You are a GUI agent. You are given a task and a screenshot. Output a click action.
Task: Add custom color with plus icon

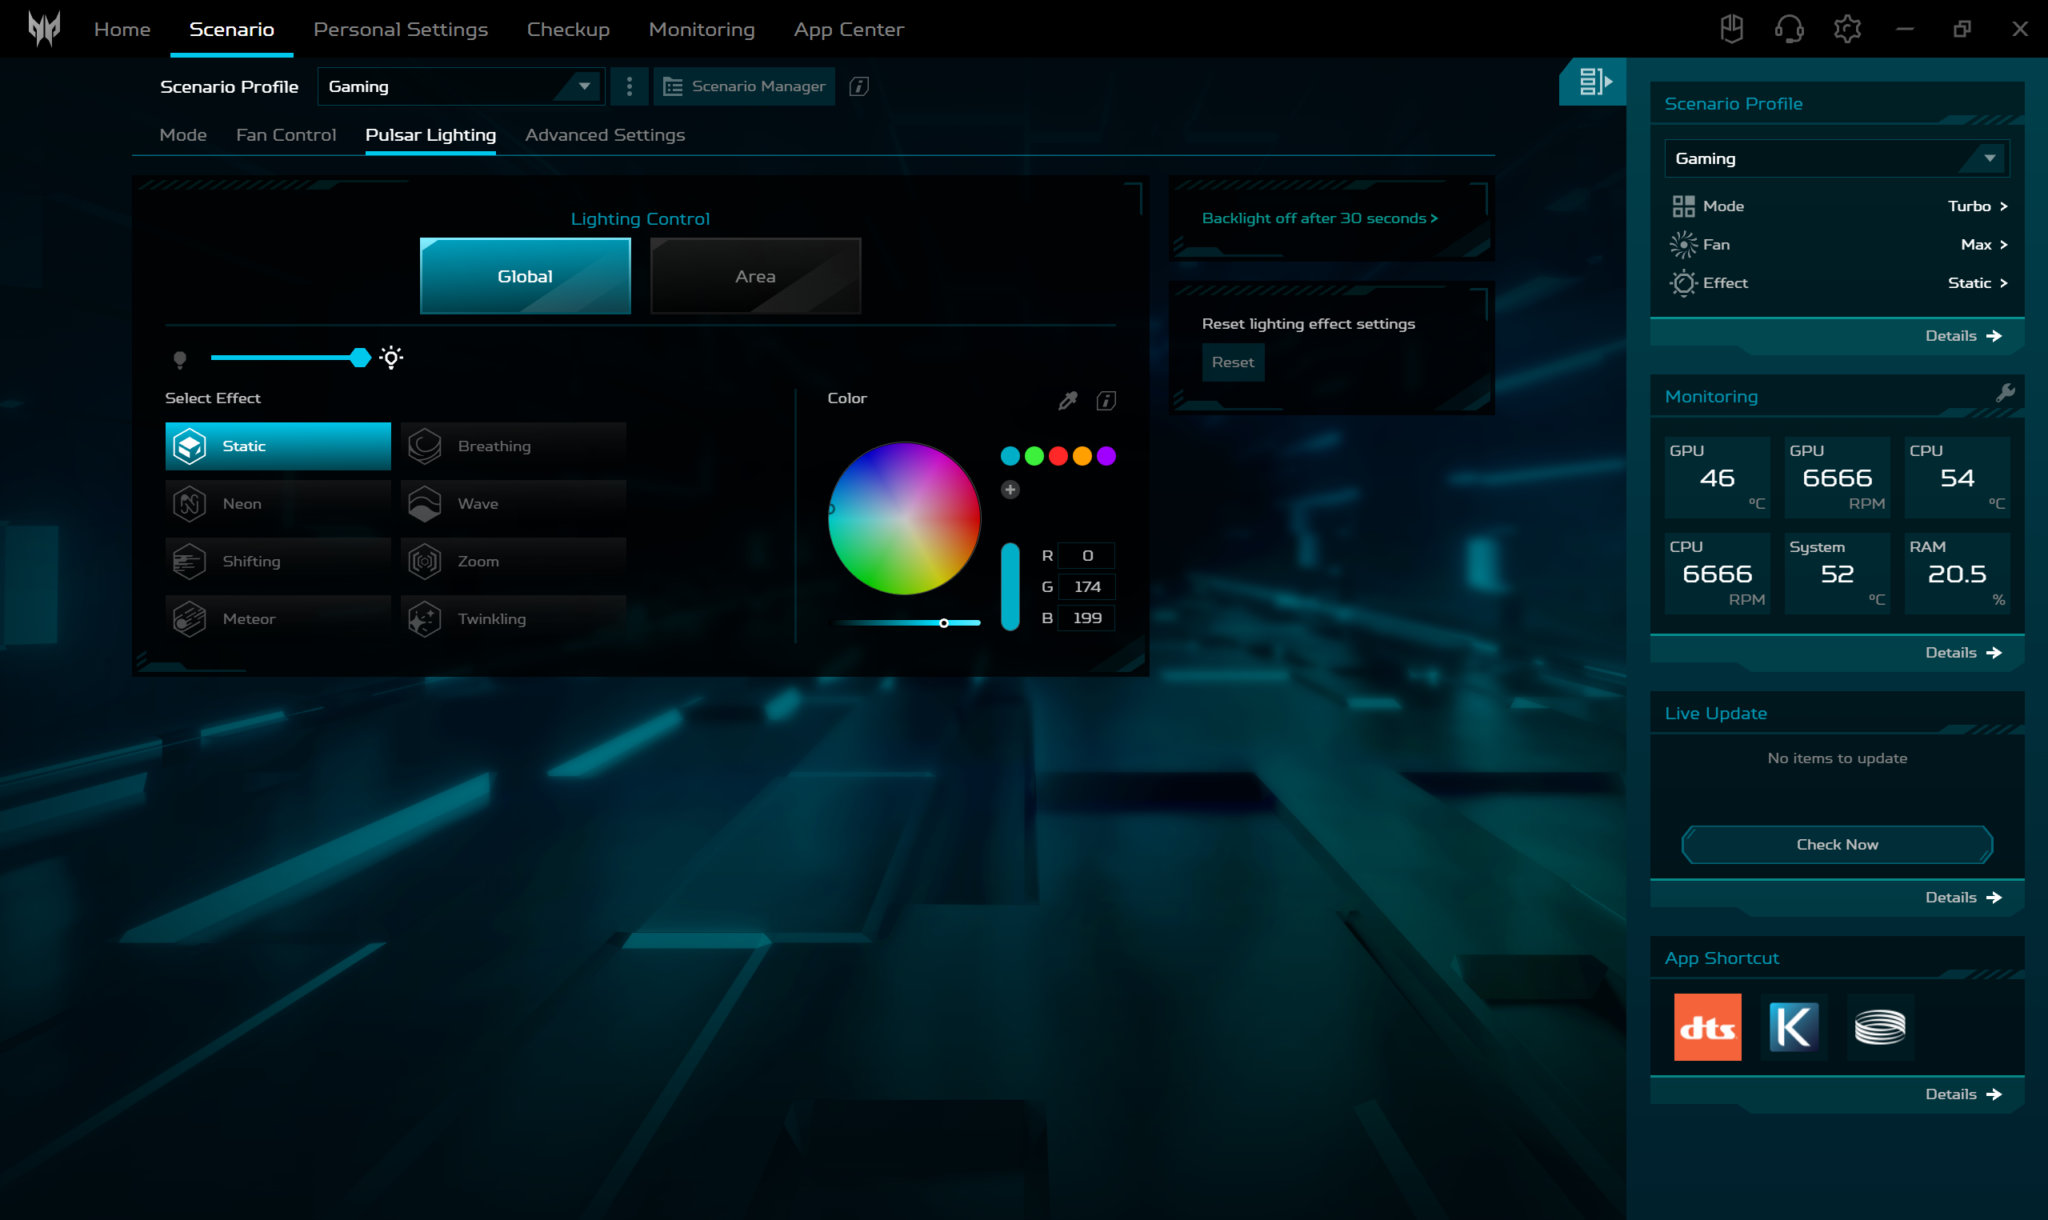pos(1010,490)
